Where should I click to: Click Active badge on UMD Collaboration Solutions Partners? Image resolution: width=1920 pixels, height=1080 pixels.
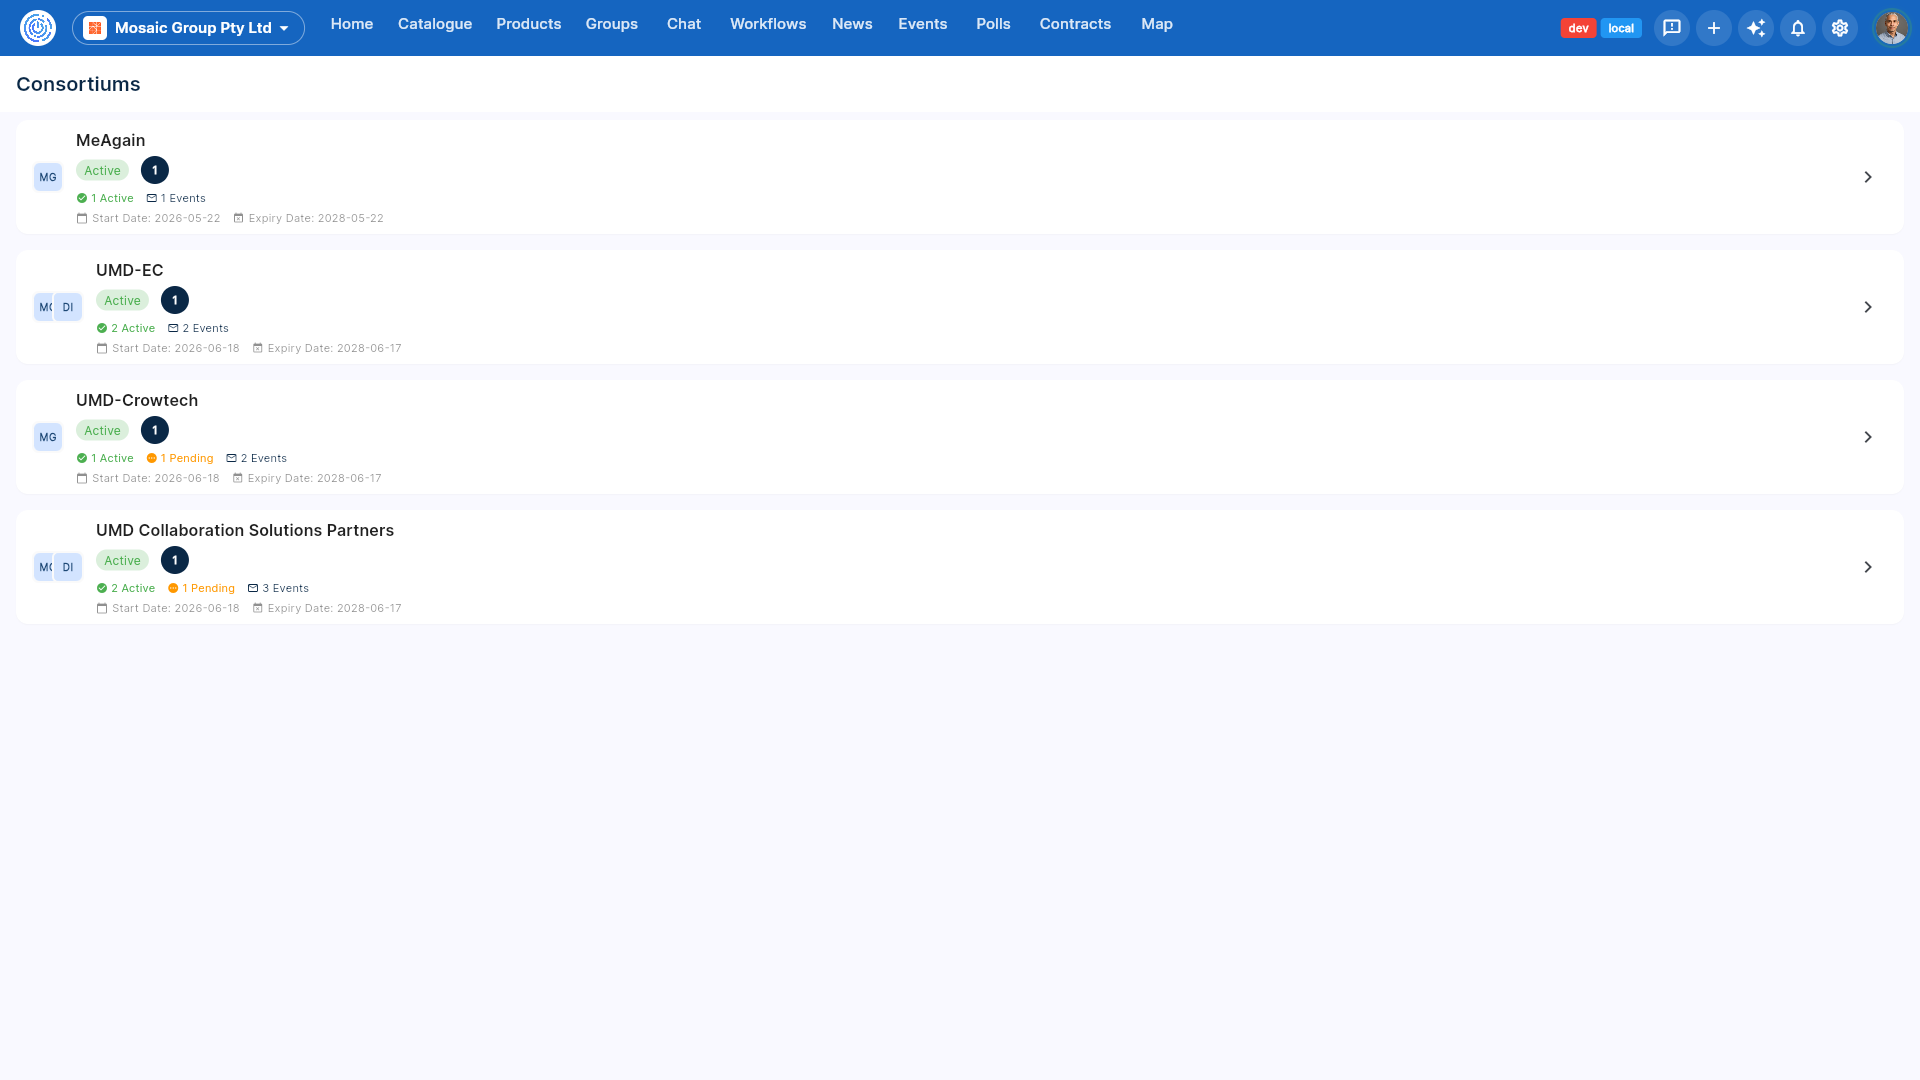click(122, 560)
